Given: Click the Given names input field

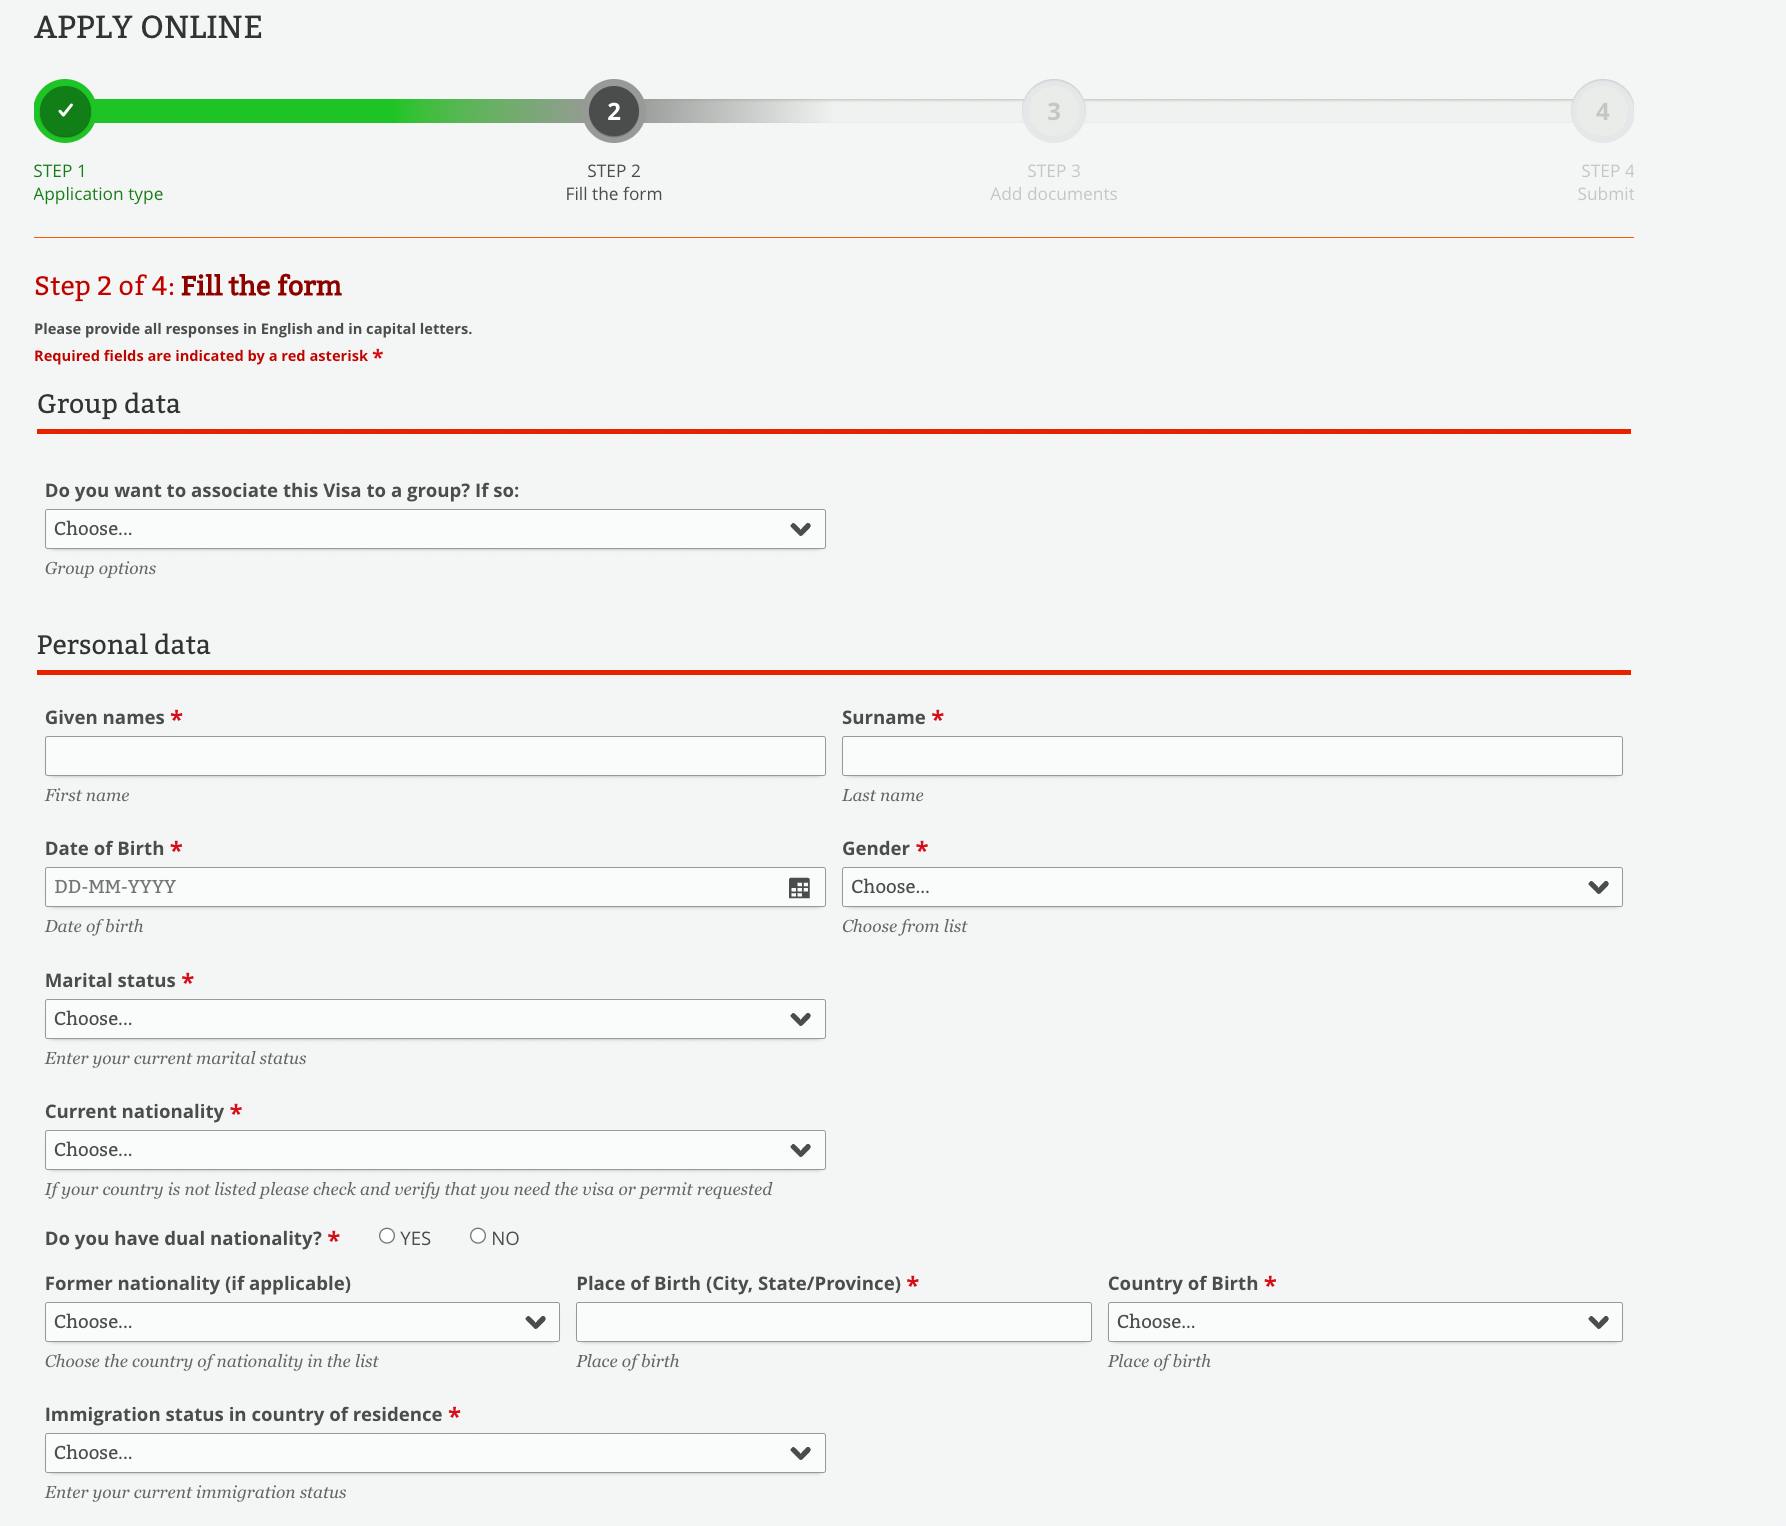Looking at the screenshot, I should [435, 756].
